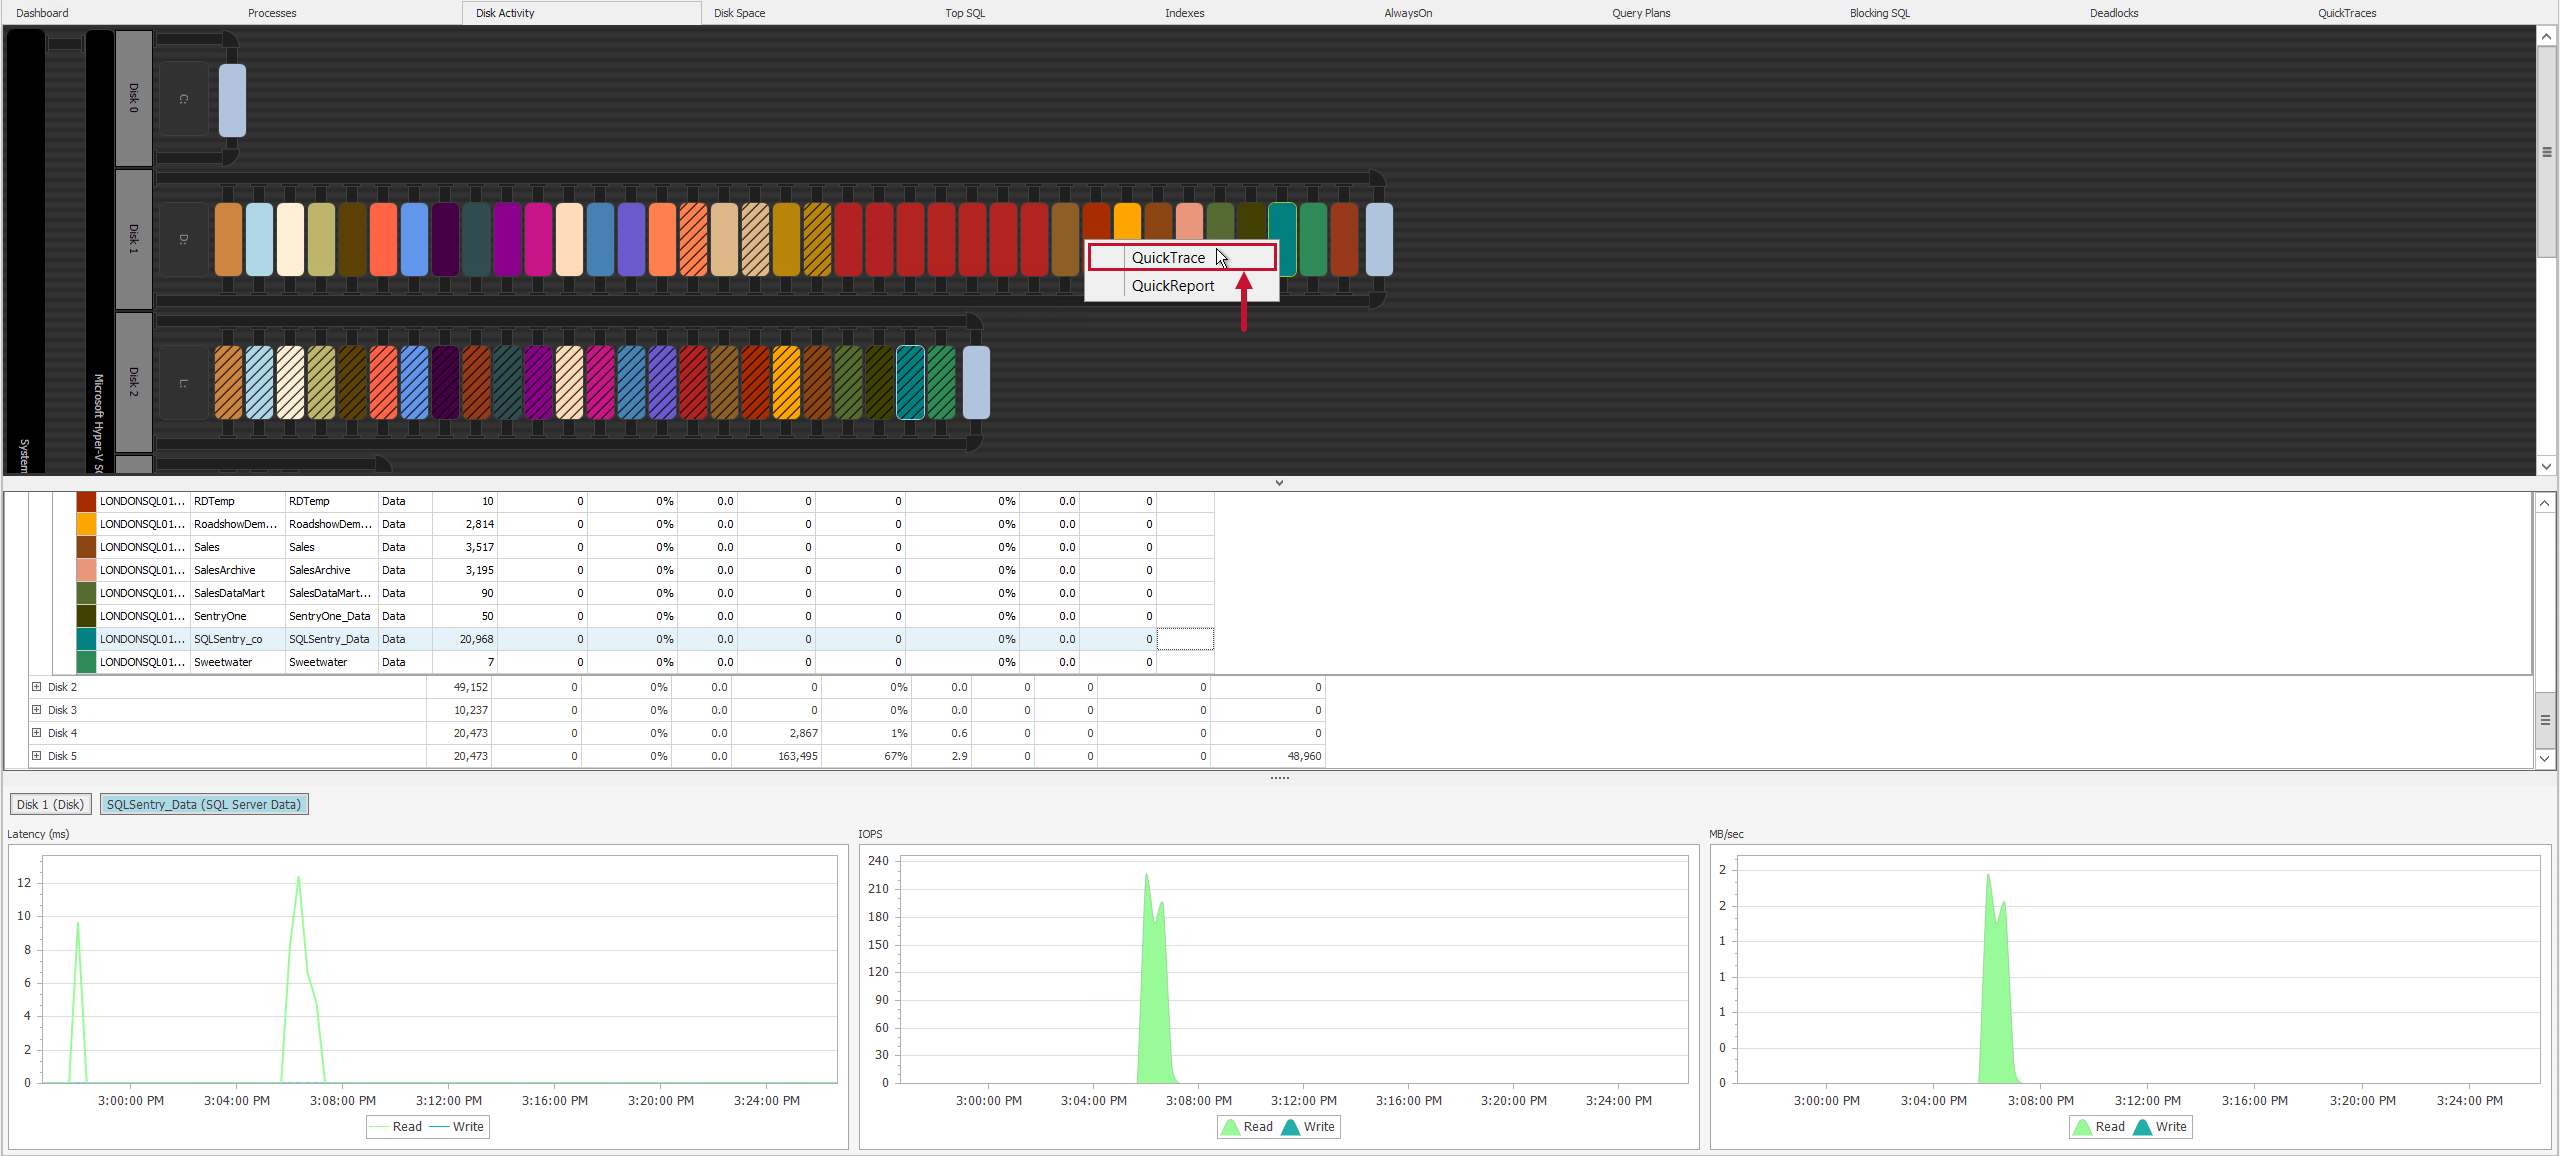Select QuickTrace from the context menu
This screenshot has height=1156, width=2560.
[x=1168, y=257]
